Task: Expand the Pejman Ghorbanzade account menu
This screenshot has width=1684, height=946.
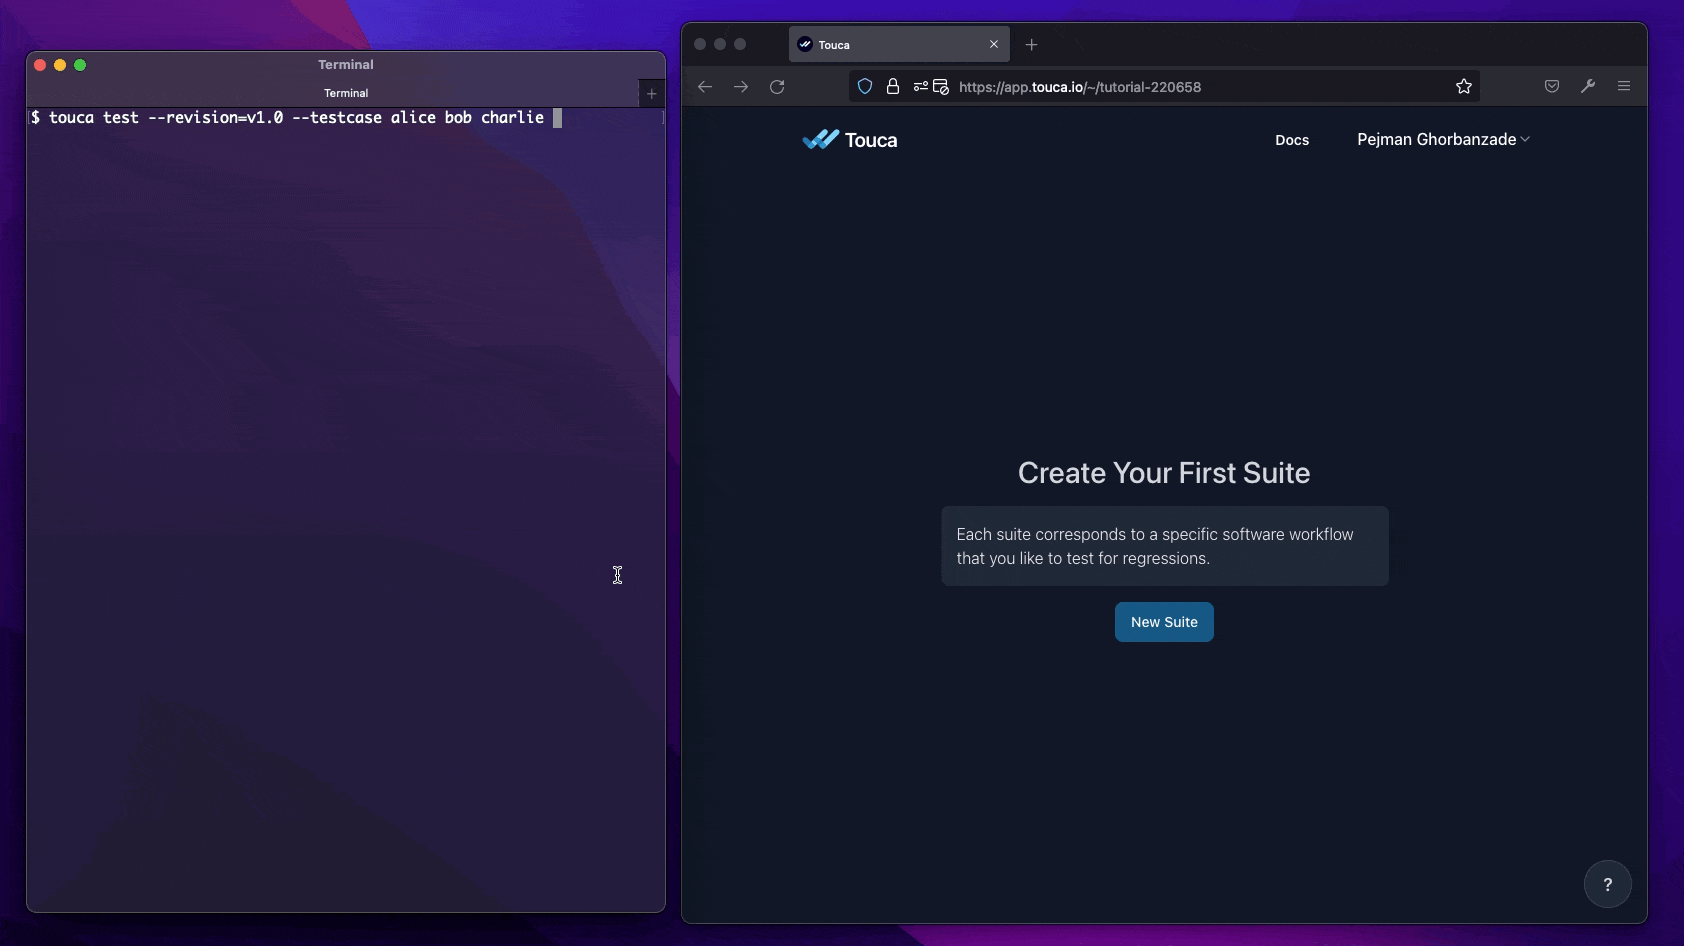Action: (1443, 140)
